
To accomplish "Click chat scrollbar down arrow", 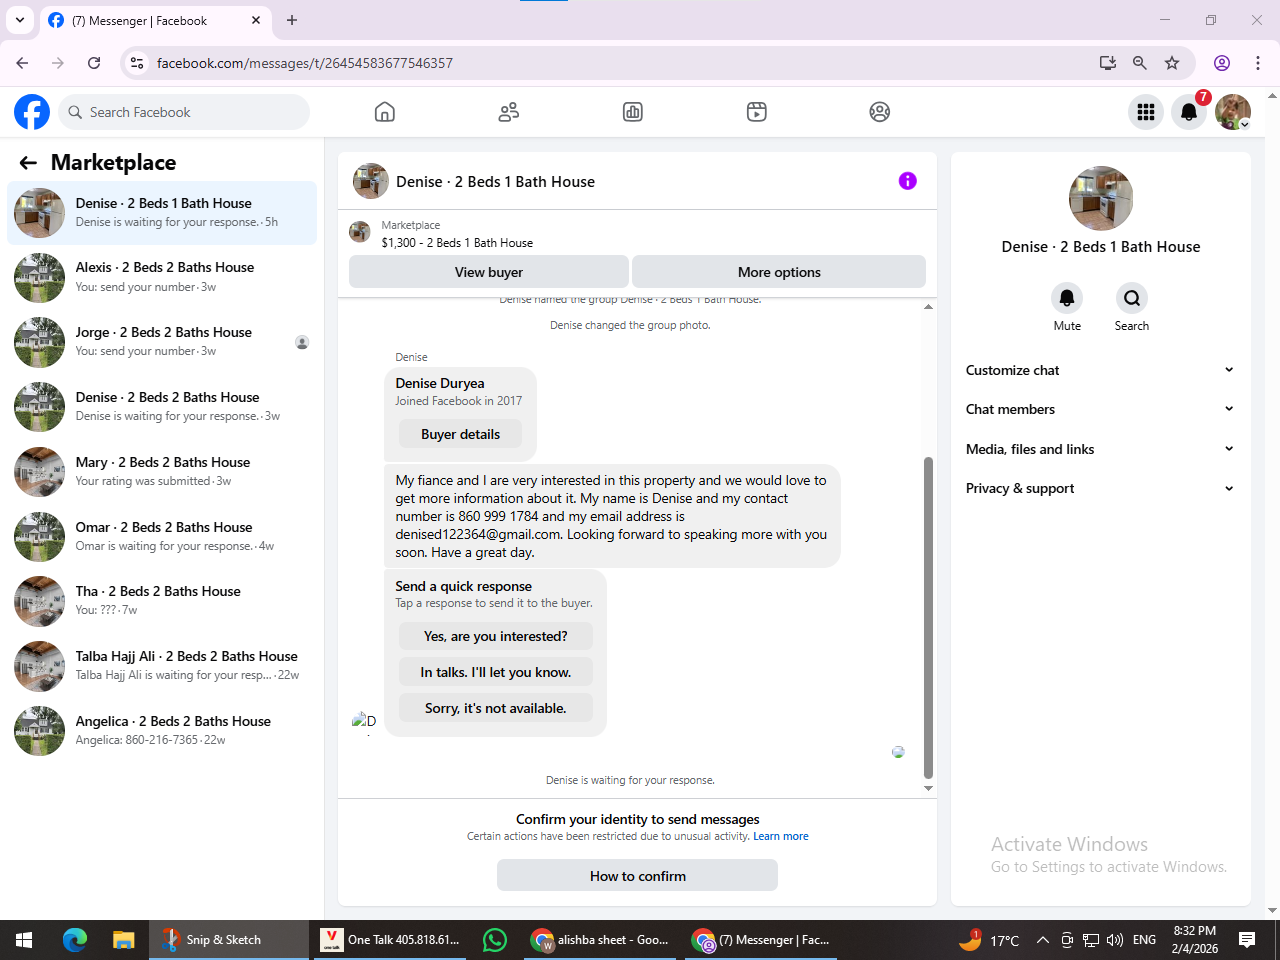I will [928, 788].
